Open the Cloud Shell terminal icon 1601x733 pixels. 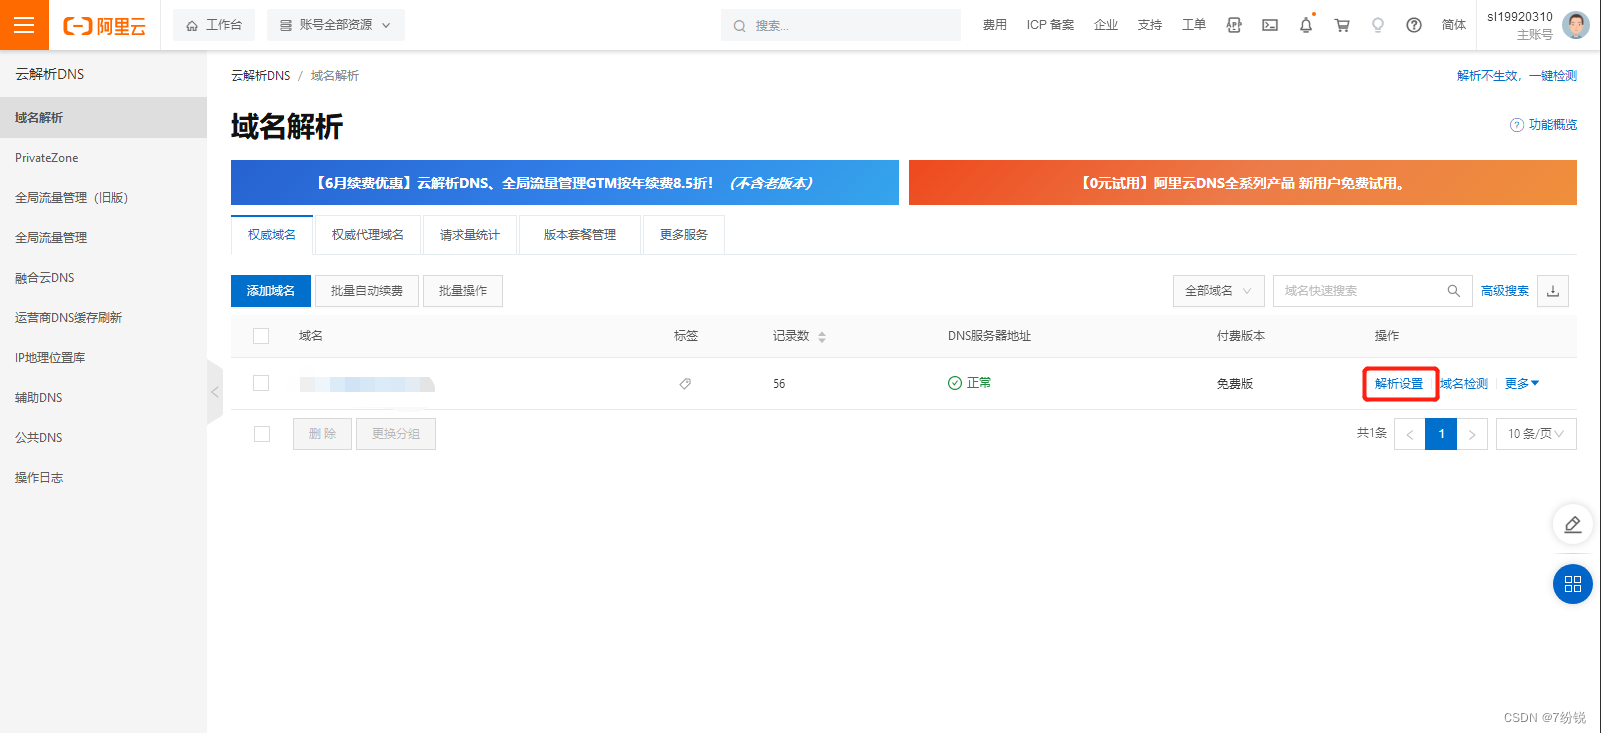[x=1270, y=25]
